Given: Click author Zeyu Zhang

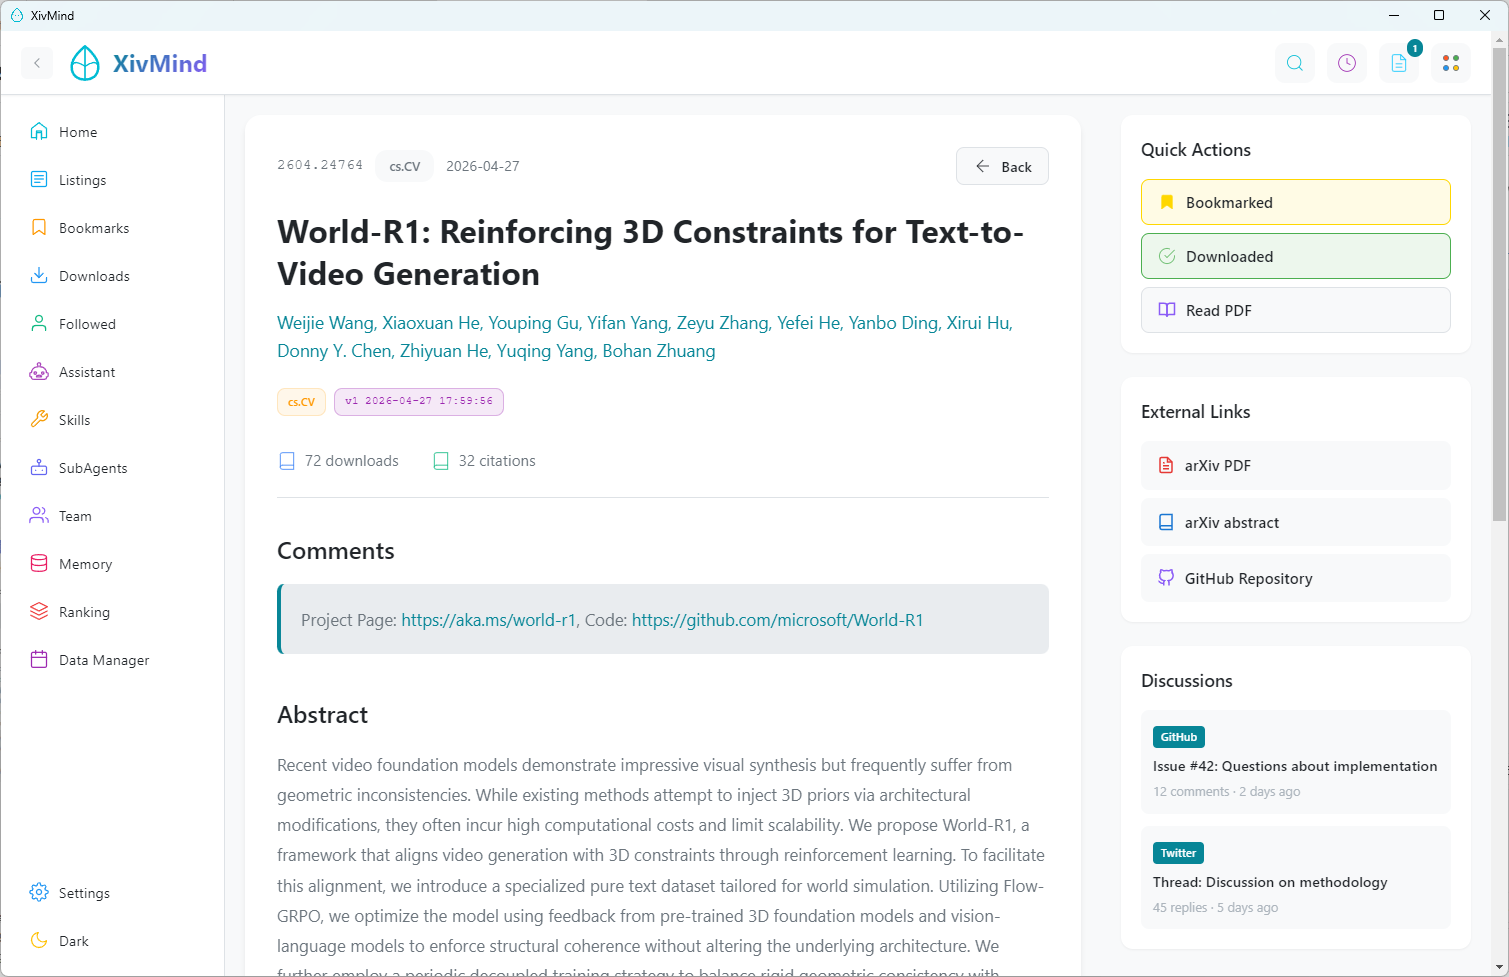Looking at the screenshot, I should click(723, 323).
